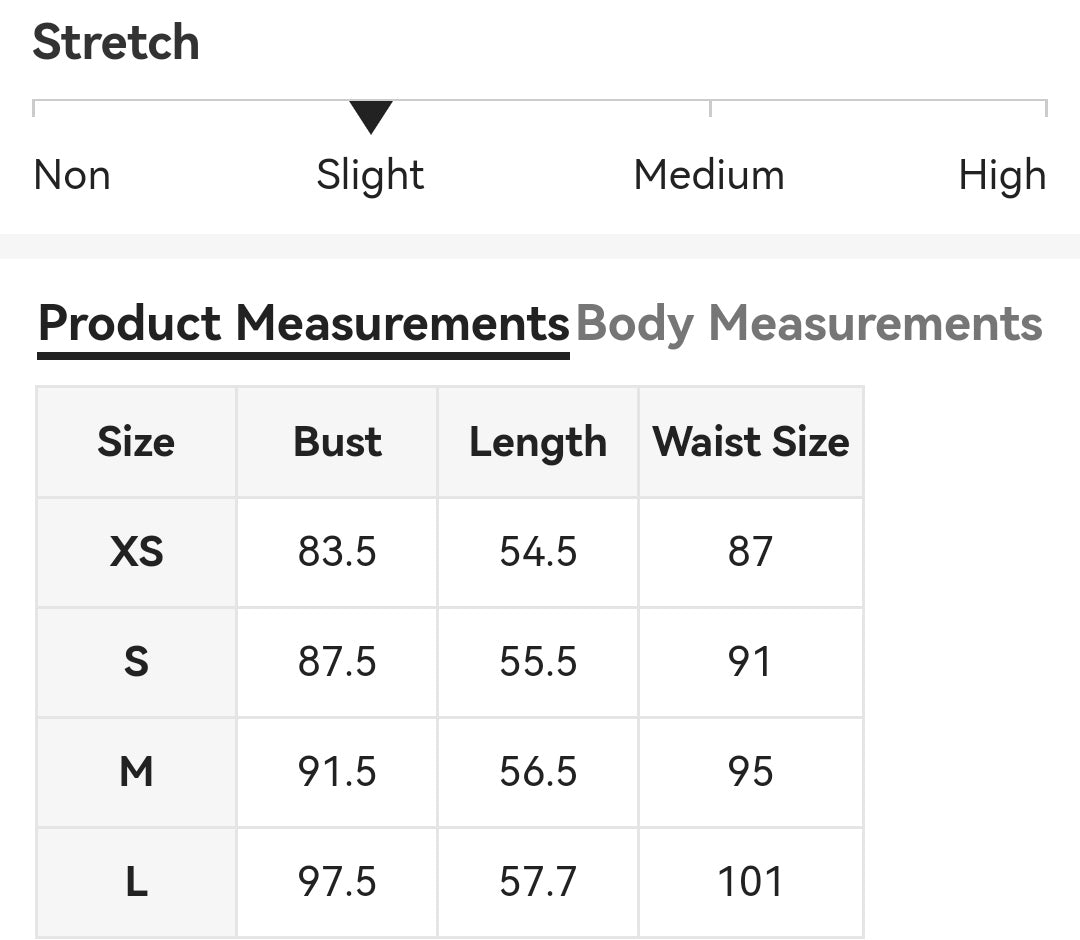
Task: Click the Medium stretch label
Action: 709,175
